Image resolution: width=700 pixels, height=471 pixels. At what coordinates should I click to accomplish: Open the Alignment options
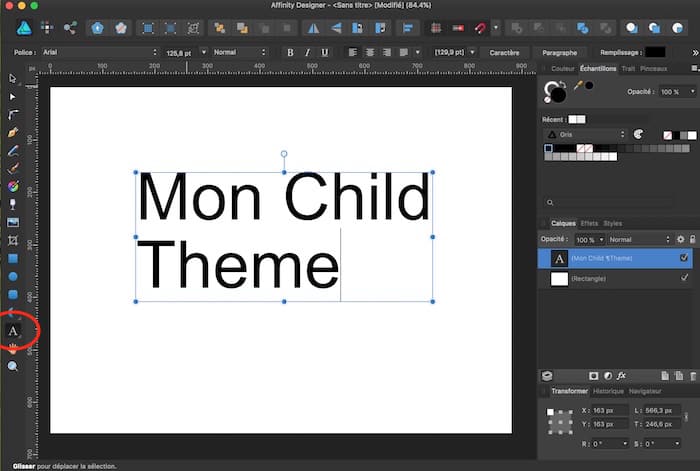pos(407,28)
